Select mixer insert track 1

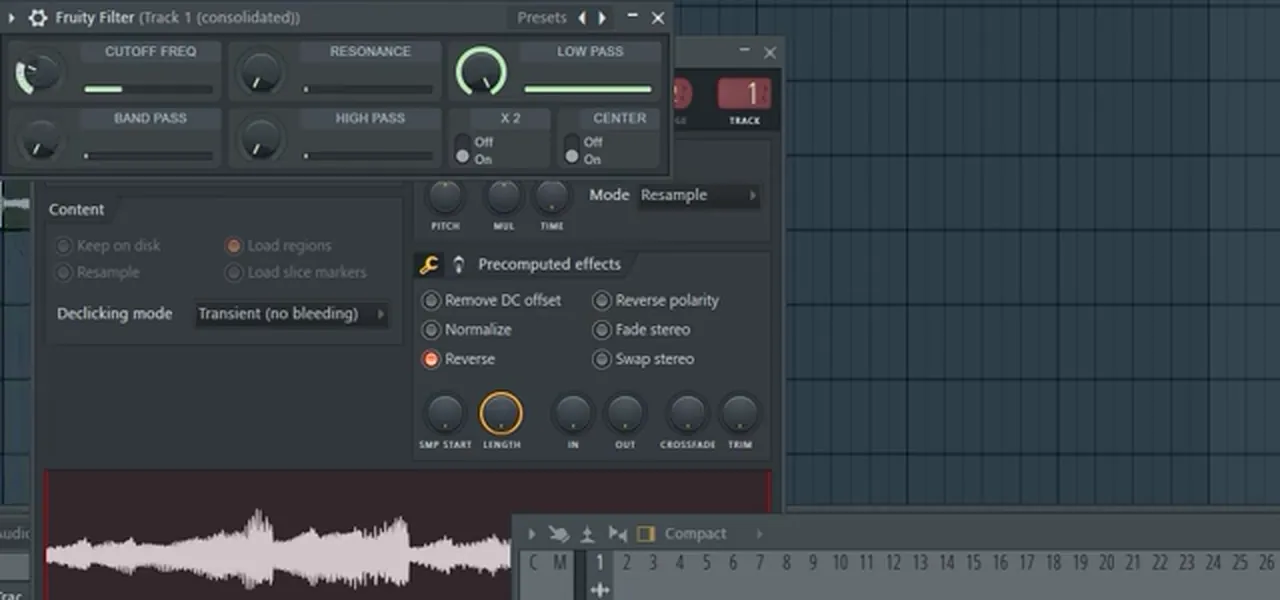(x=600, y=563)
